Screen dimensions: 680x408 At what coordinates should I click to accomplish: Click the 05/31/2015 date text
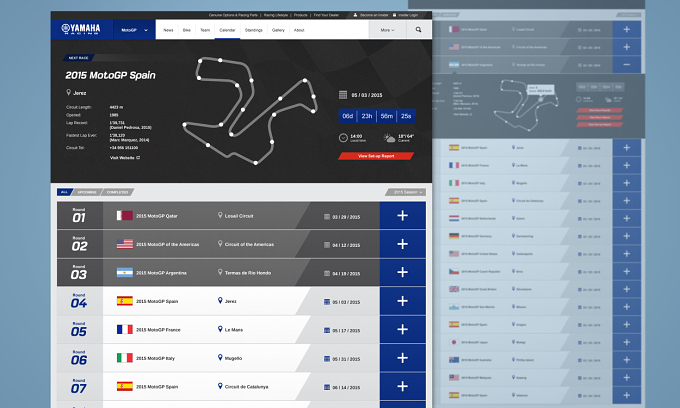[346, 359]
